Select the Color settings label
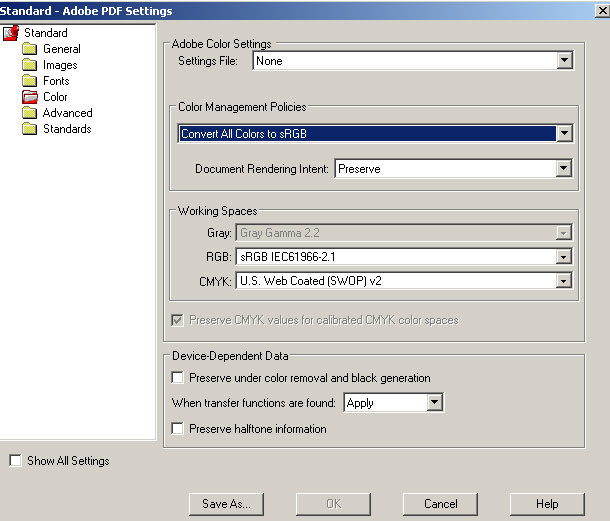Viewport: 610px width, 521px height. click(x=55, y=97)
